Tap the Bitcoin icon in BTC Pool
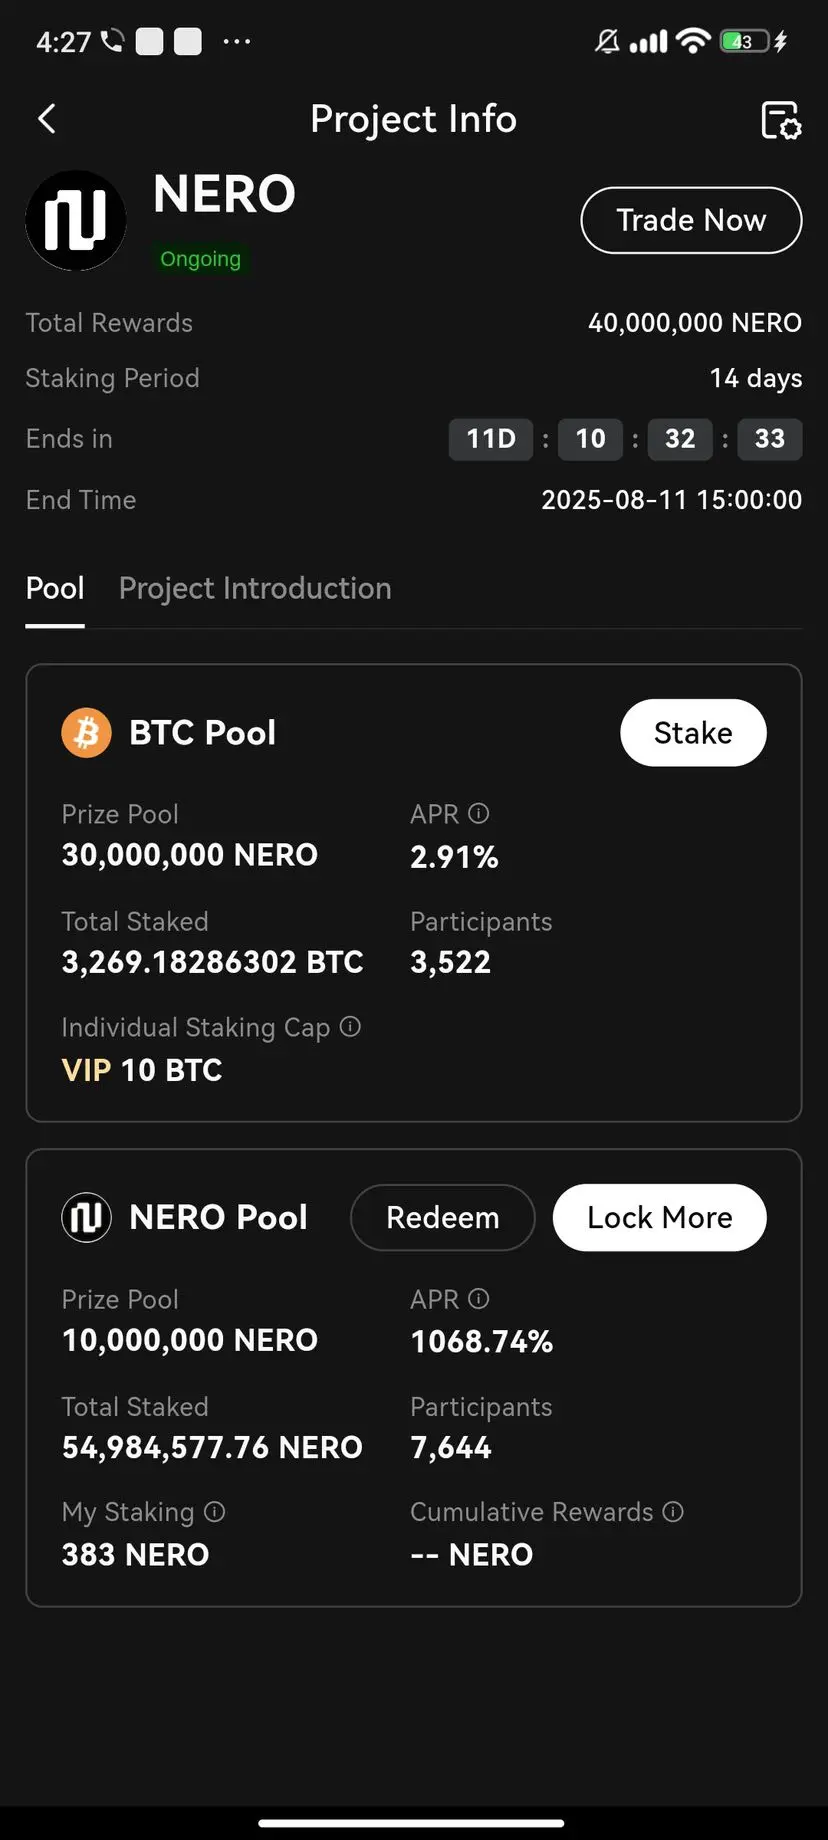 [x=87, y=733]
